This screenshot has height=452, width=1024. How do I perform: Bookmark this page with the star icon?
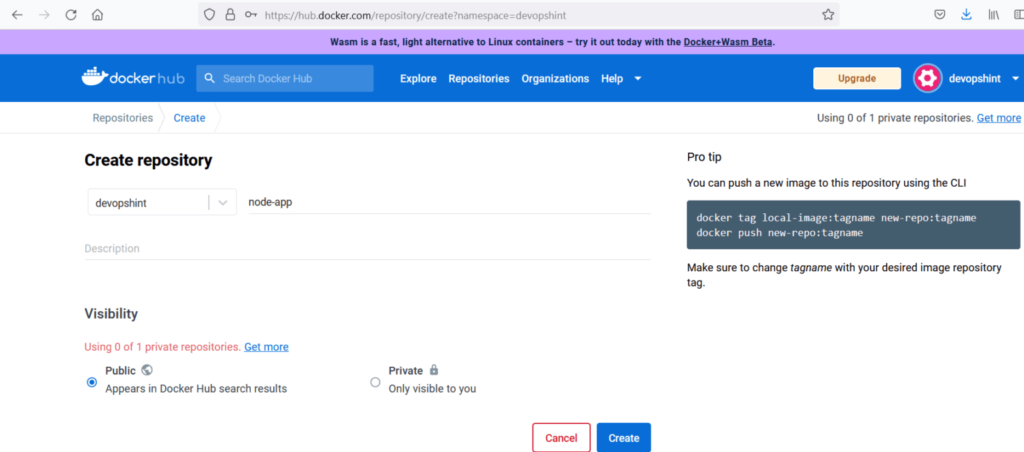(828, 14)
